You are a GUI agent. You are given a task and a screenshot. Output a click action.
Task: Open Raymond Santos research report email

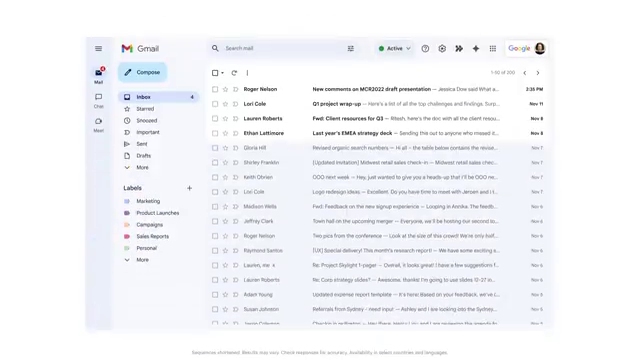tap(378, 251)
